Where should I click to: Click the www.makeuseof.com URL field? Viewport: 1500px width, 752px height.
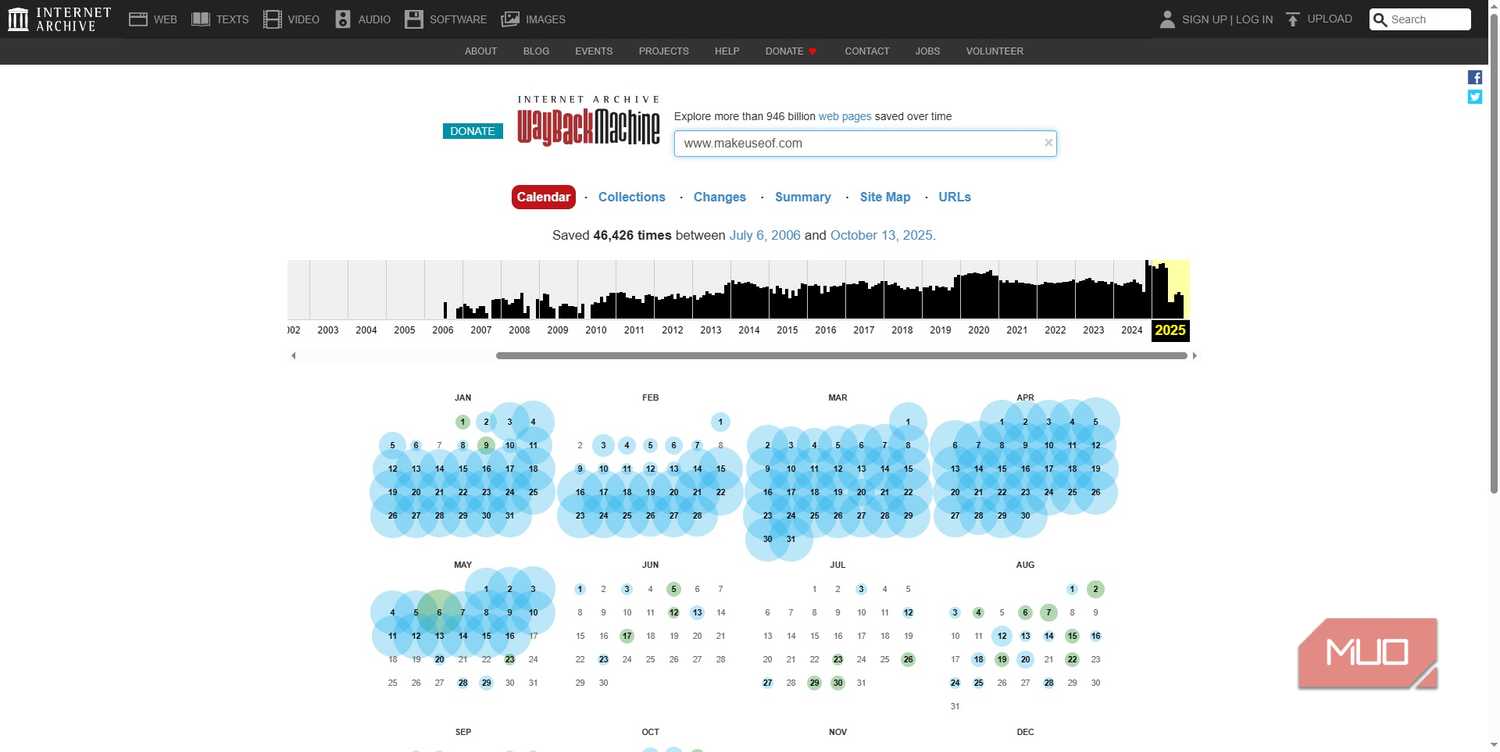coord(865,143)
